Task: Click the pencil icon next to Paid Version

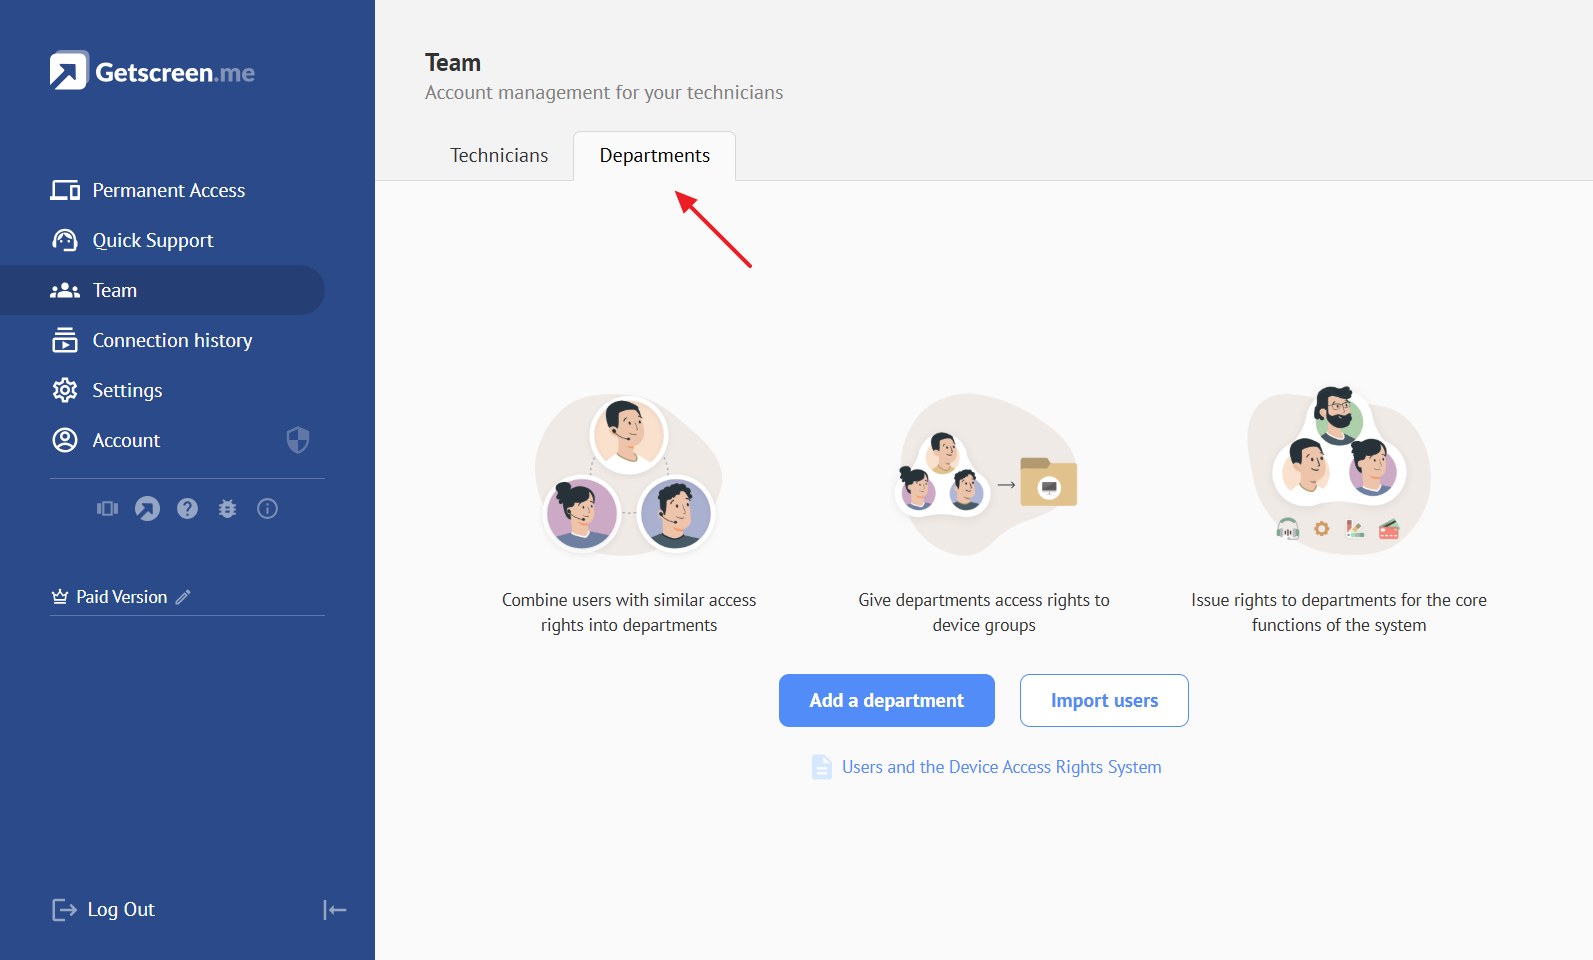Action: point(183,597)
